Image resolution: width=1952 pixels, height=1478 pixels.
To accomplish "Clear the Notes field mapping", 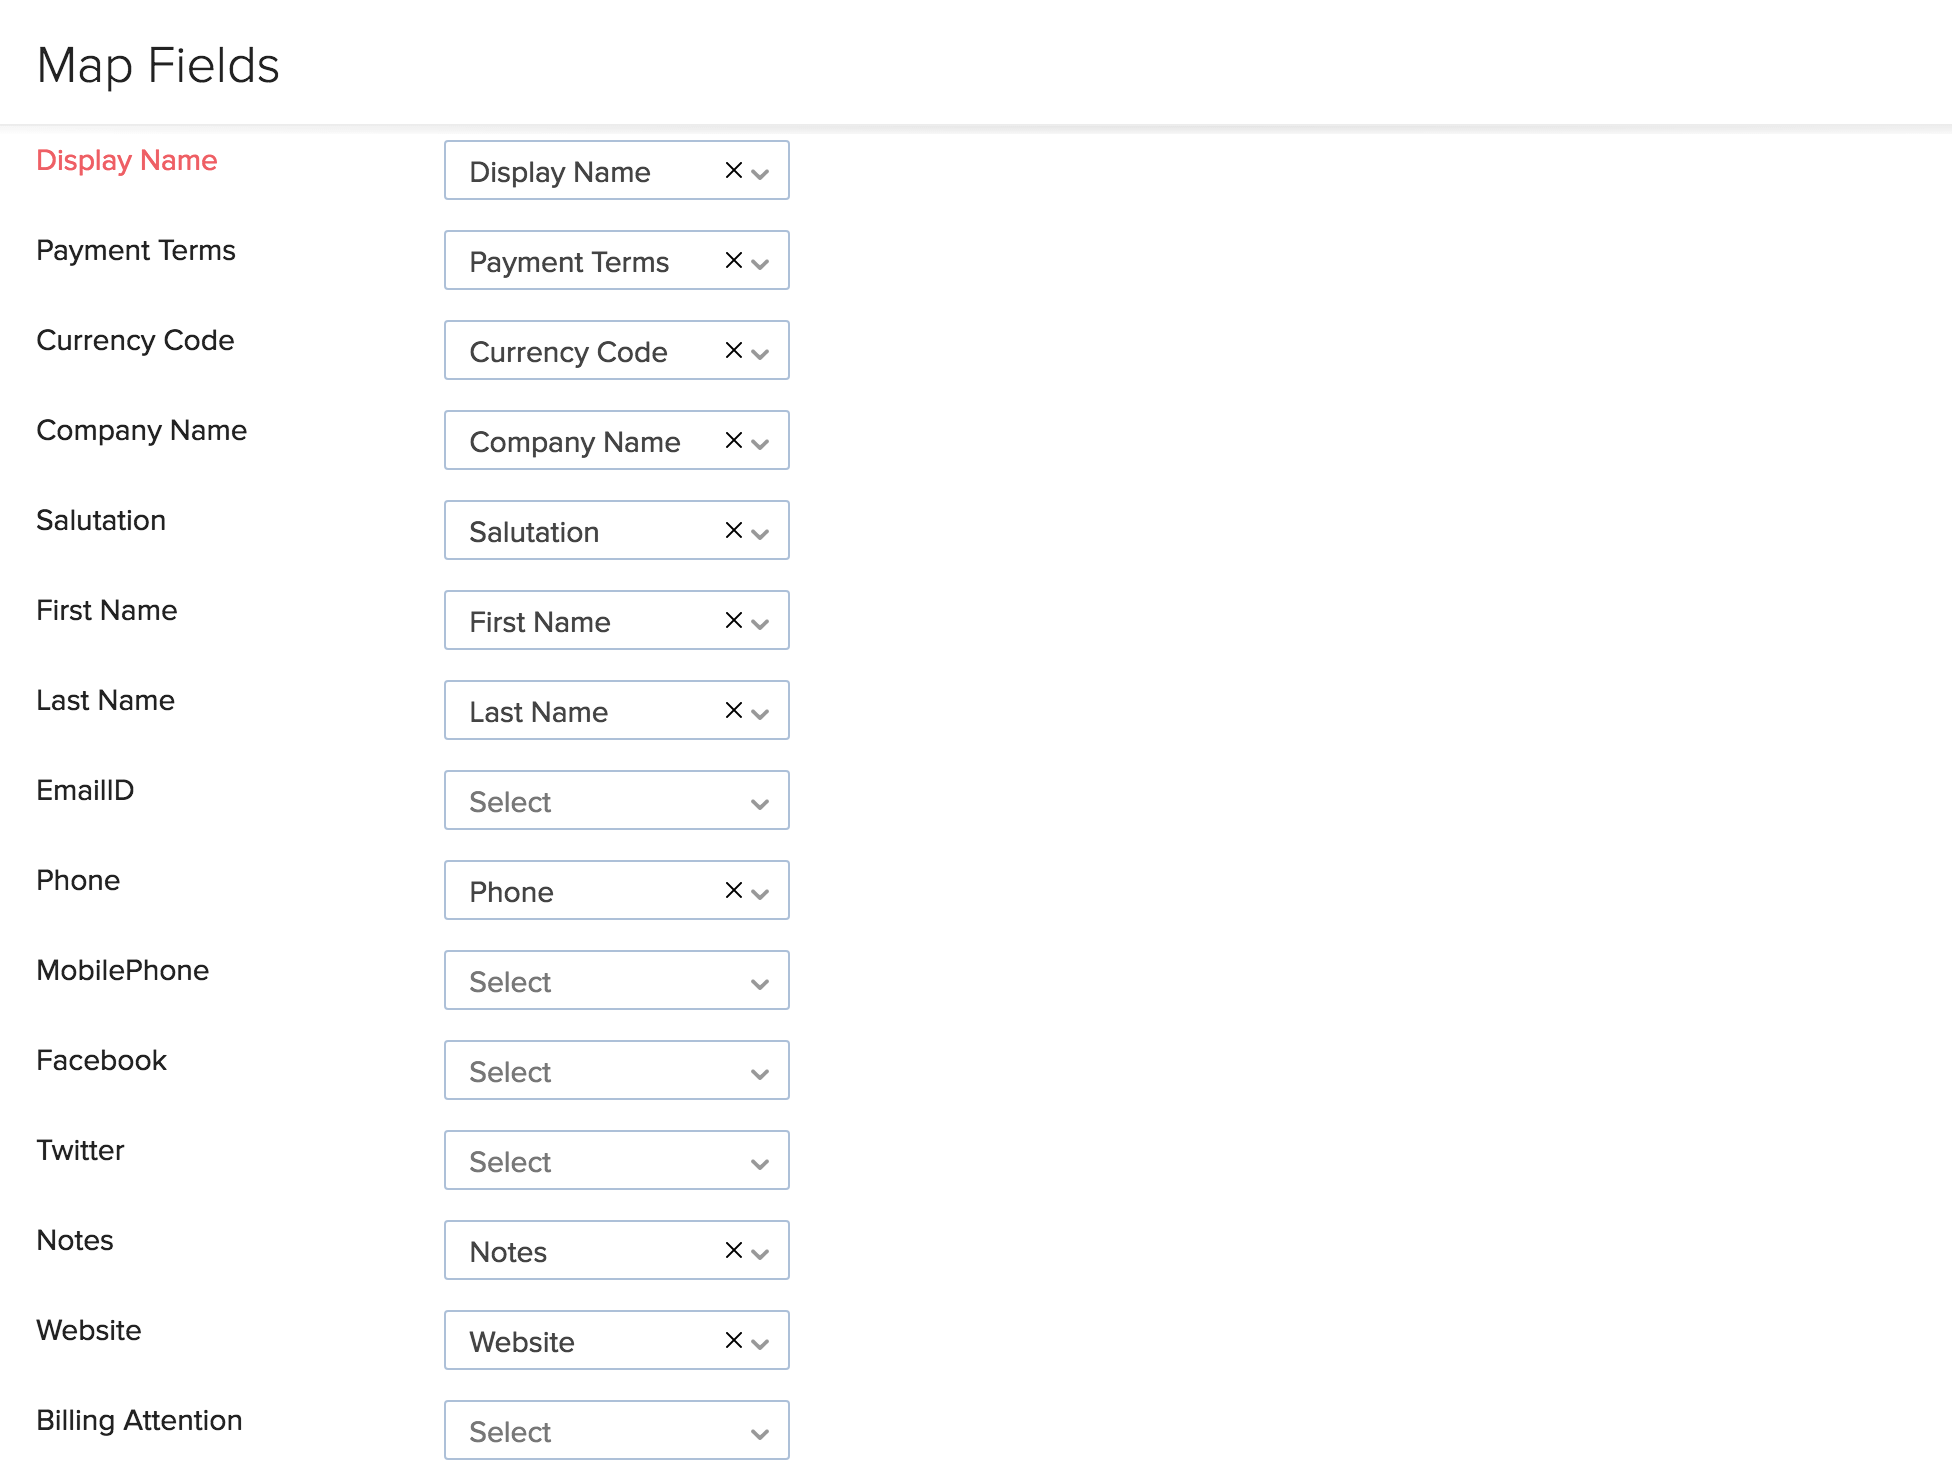I will click(x=734, y=1250).
